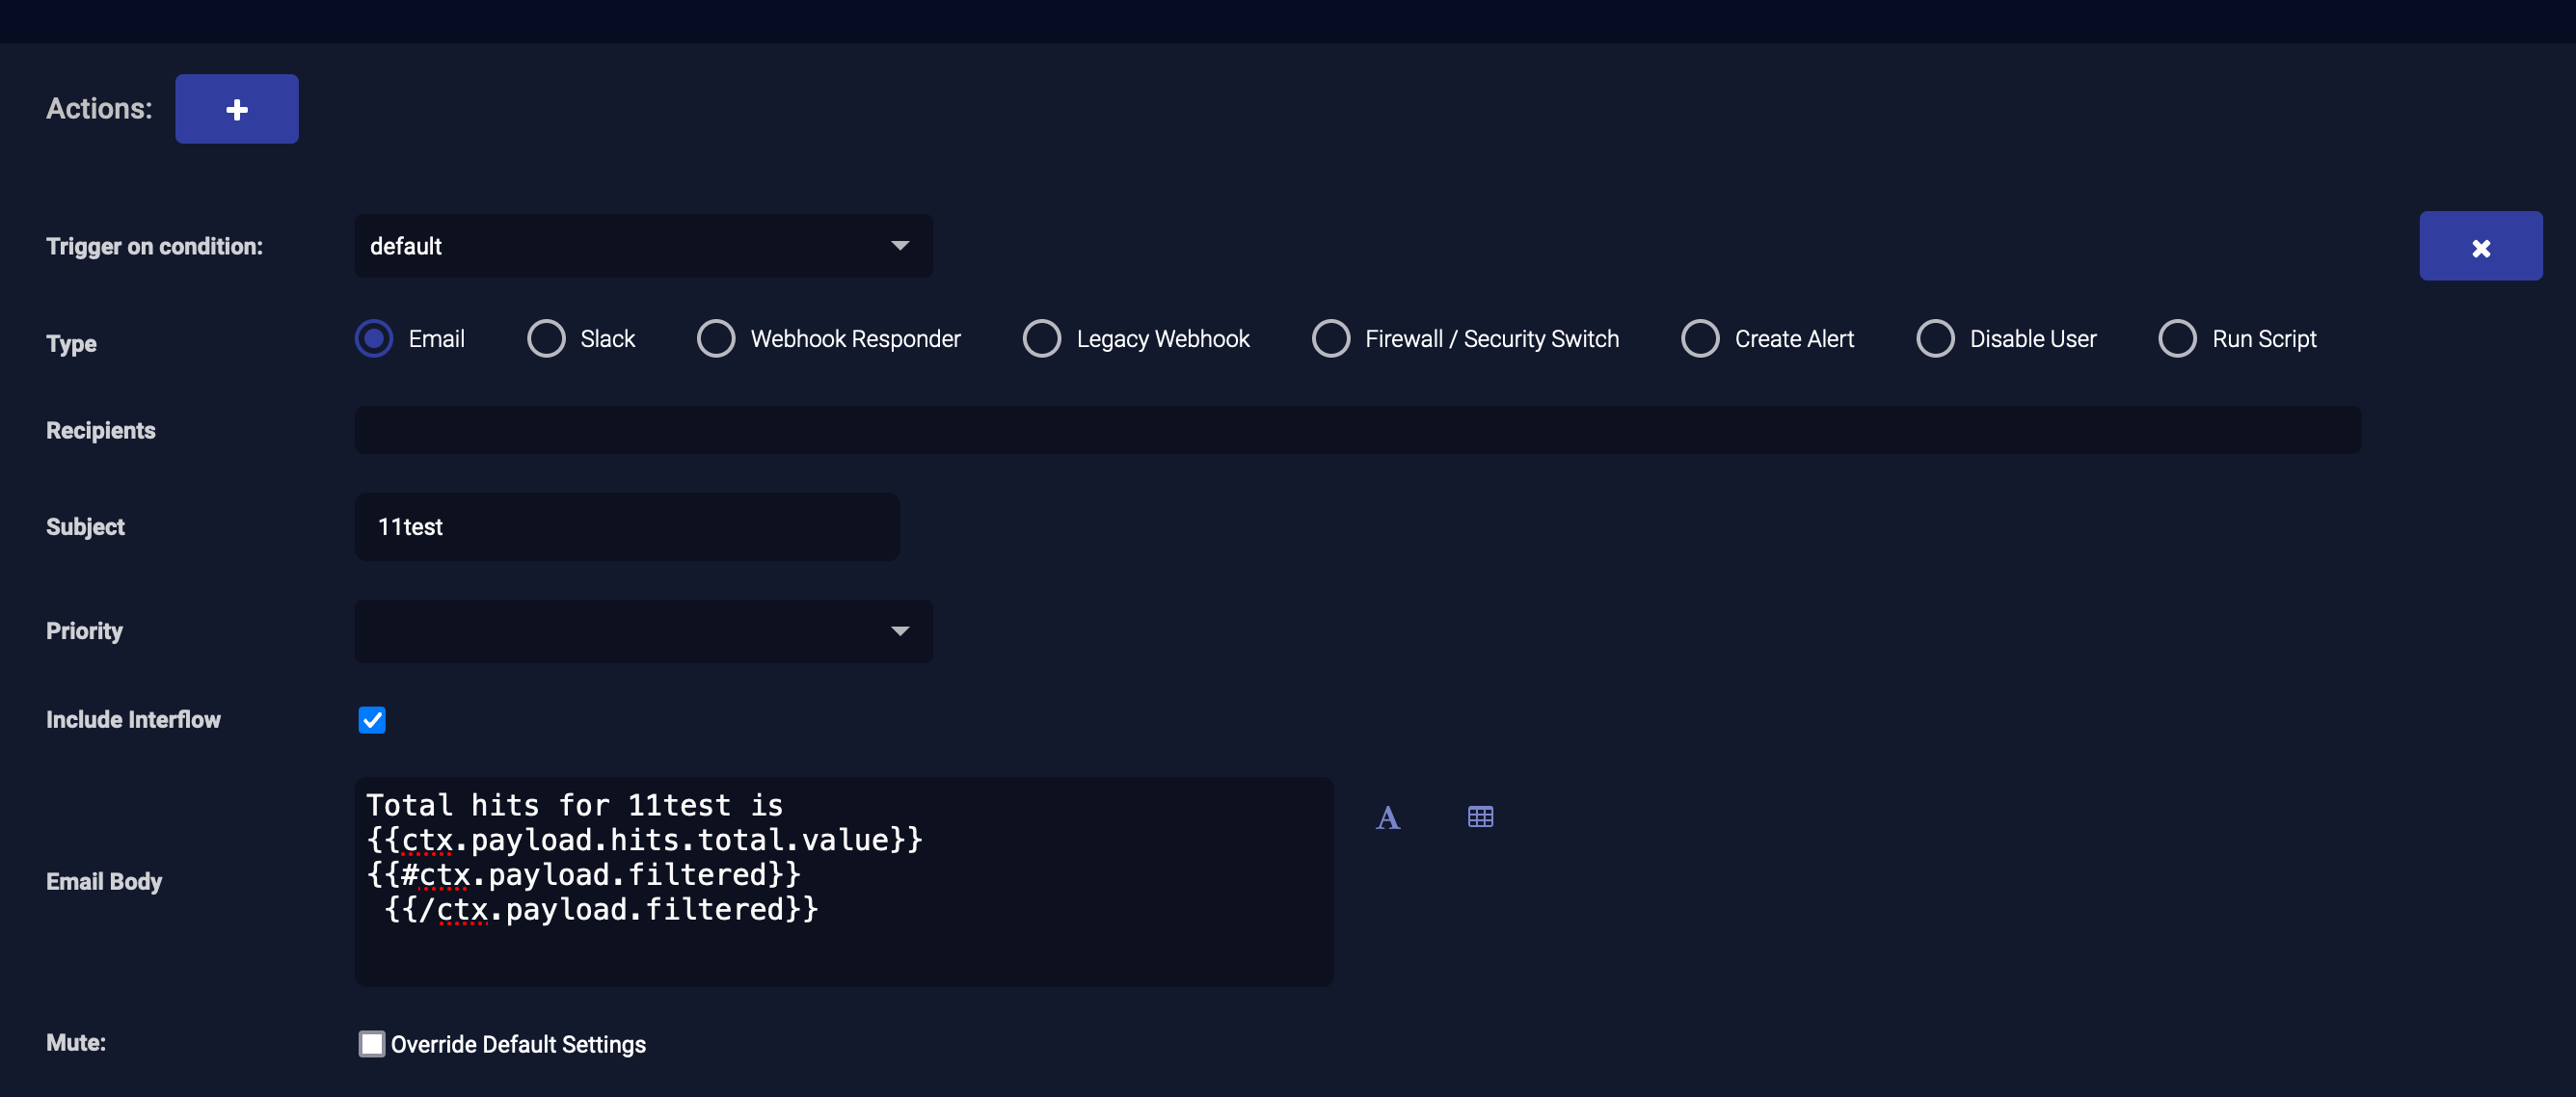Choose Webhook Responder type
Image resolution: width=2576 pixels, height=1097 pixels.
point(716,339)
